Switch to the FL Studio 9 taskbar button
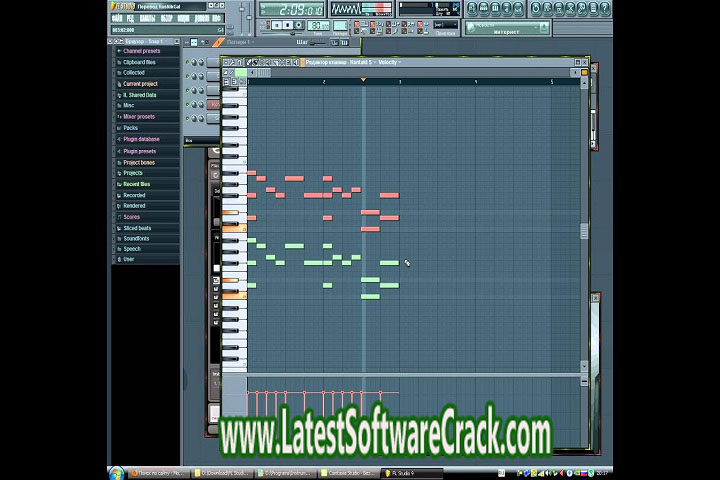 click(411, 473)
